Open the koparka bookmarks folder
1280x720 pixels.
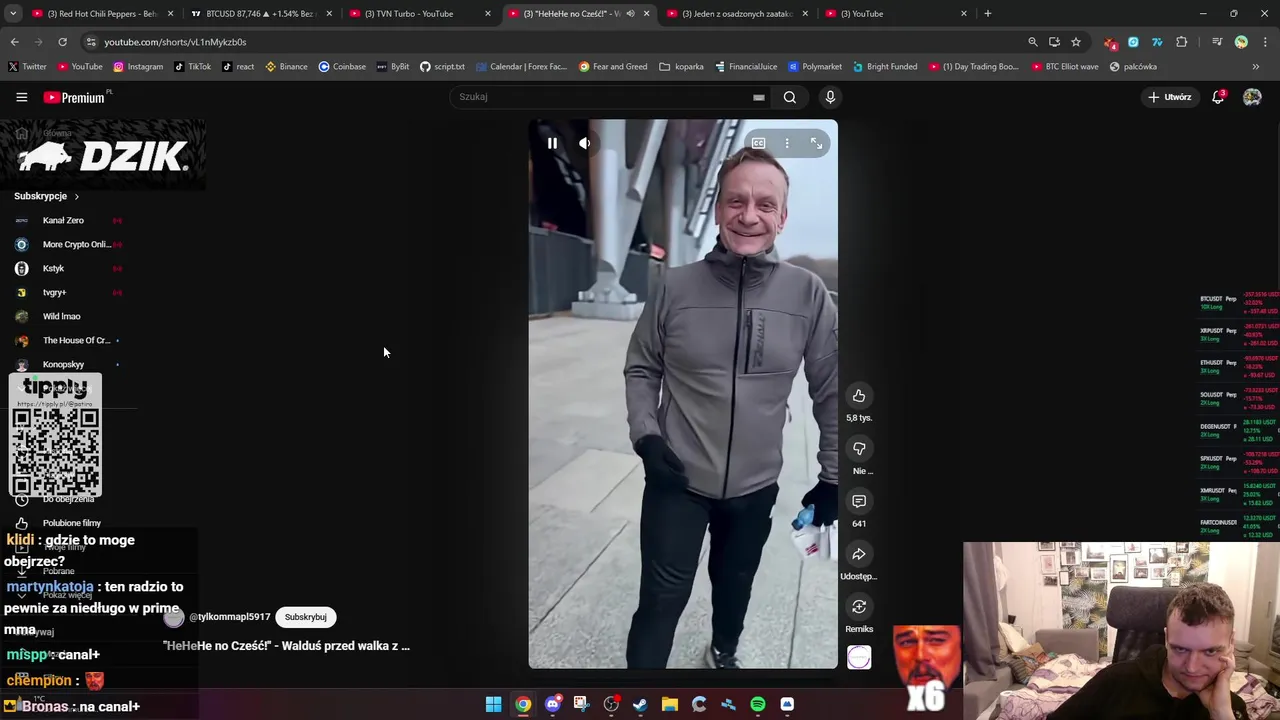(x=681, y=67)
